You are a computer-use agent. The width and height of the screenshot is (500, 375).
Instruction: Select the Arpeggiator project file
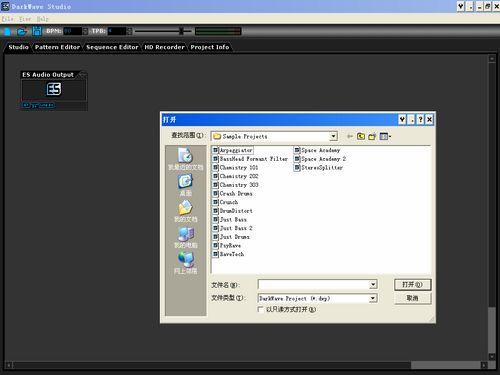click(x=233, y=150)
